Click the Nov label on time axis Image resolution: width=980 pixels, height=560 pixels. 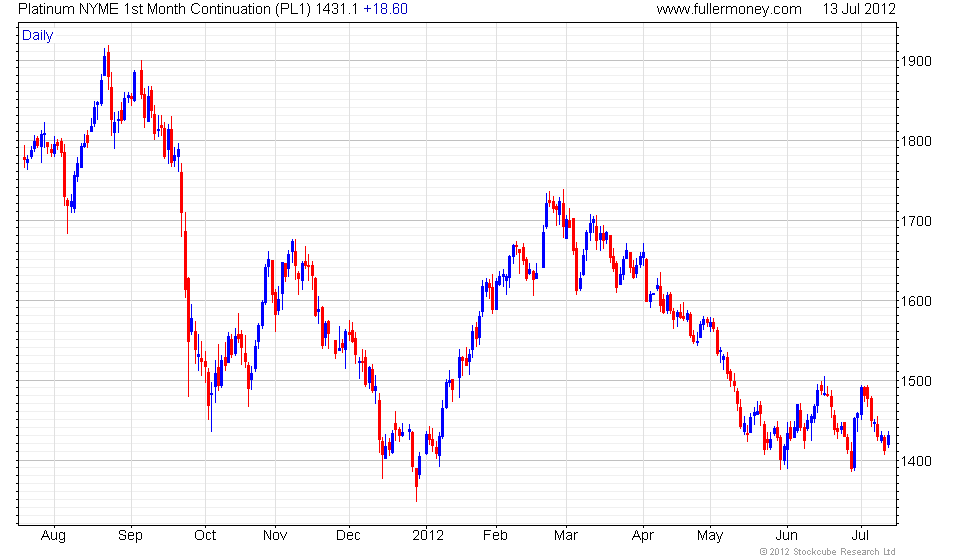[x=275, y=536]
